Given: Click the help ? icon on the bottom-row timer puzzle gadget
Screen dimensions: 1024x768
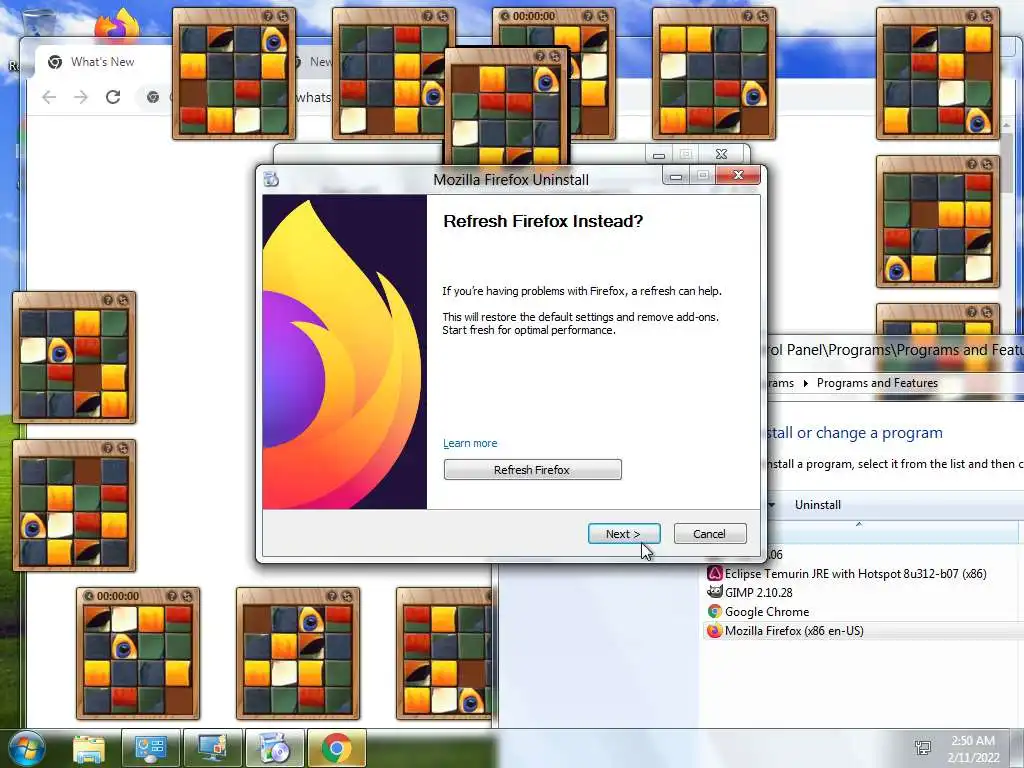Looking at the screenshot, I should (x=172, y=596).
